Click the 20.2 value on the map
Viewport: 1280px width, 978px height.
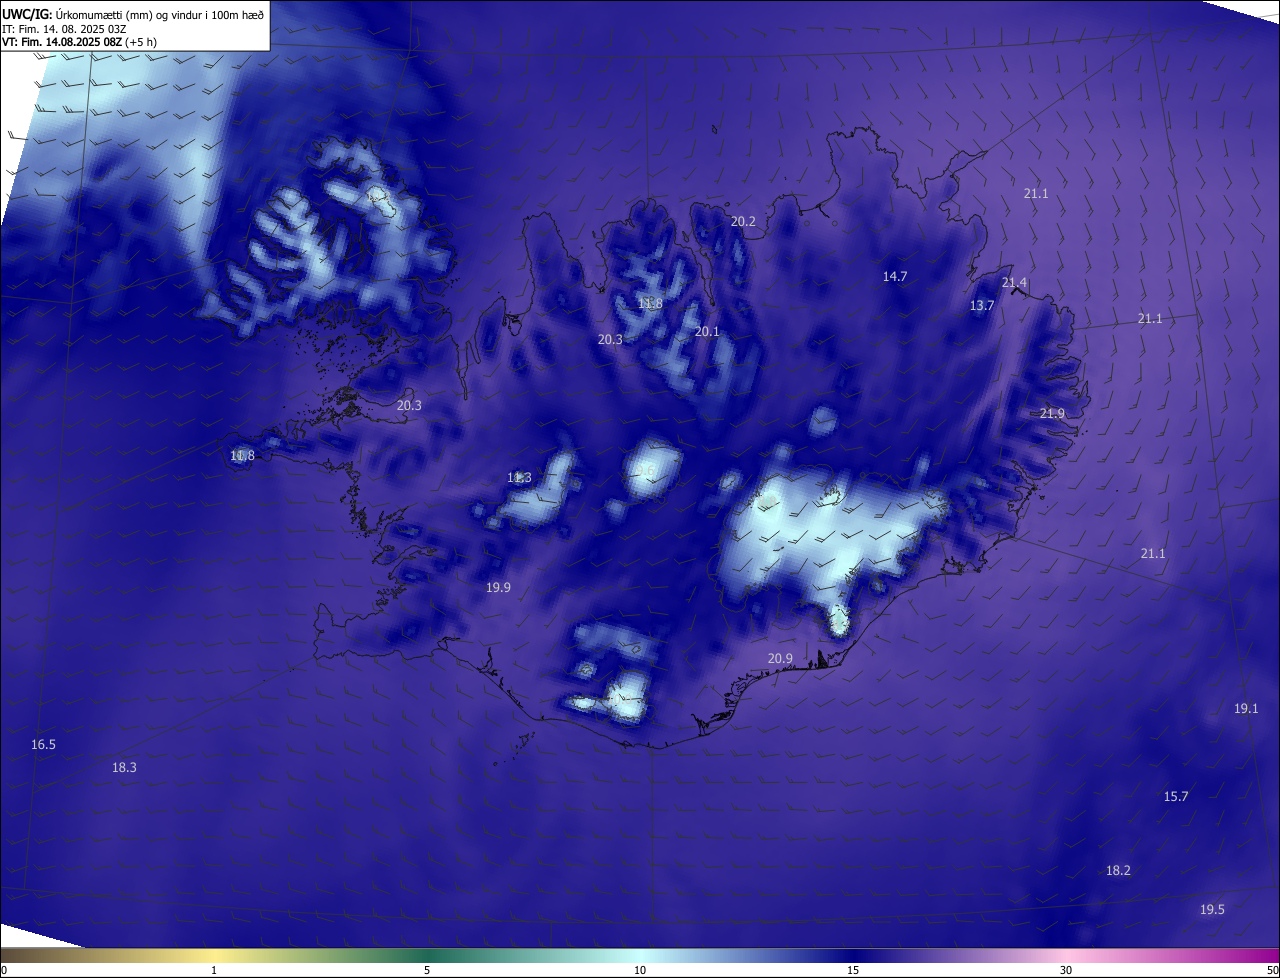pyautogui.click(x=743, y=222)
